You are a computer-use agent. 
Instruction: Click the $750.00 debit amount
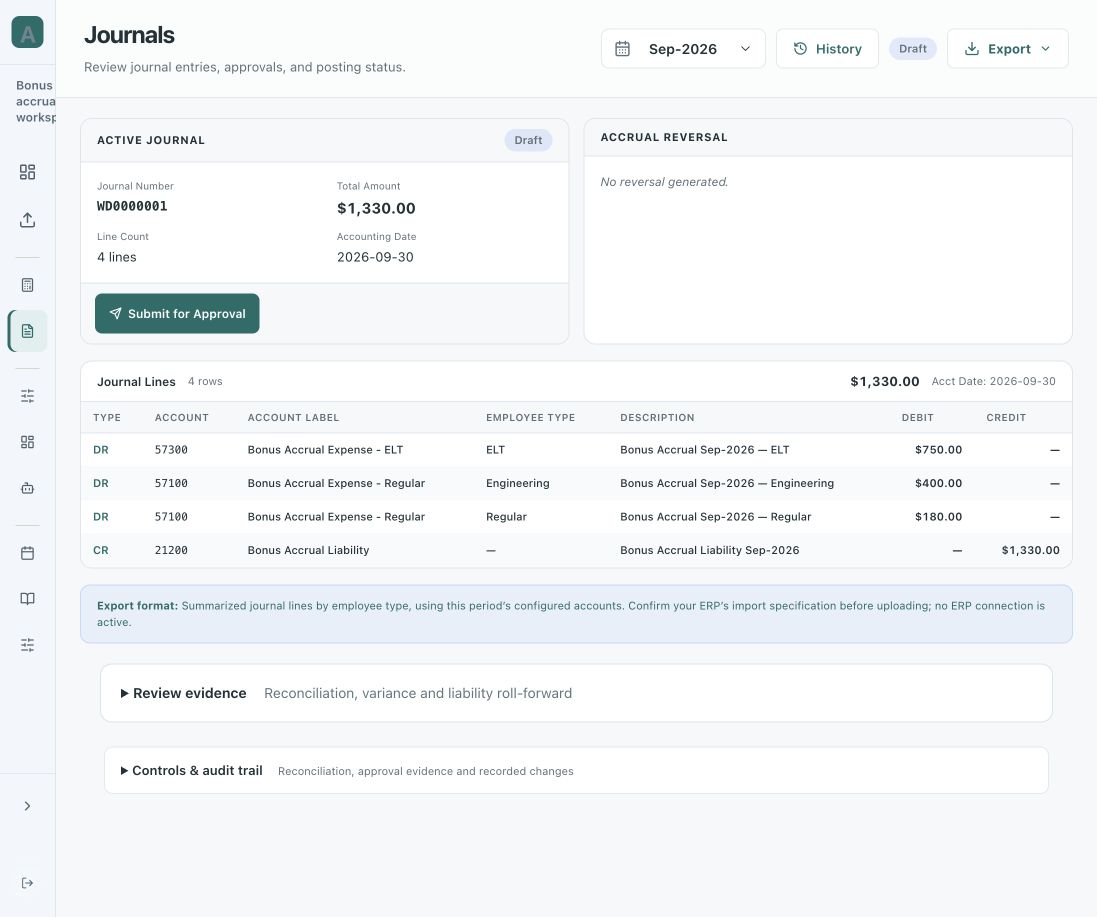(x=938, y=450)
